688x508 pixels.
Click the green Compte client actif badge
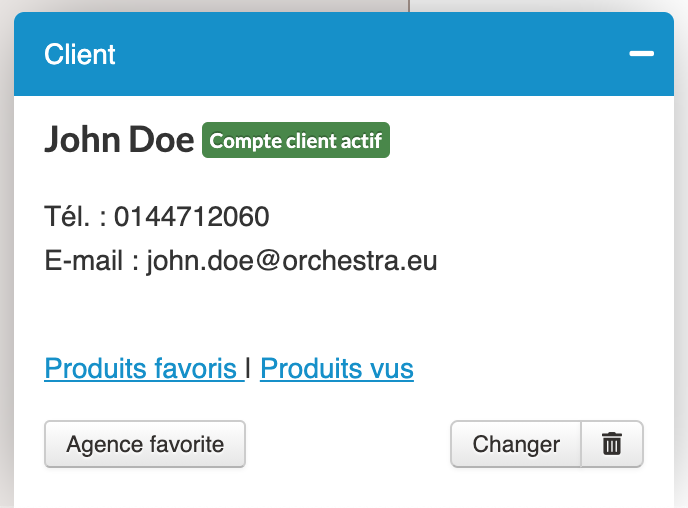[296, 141]
